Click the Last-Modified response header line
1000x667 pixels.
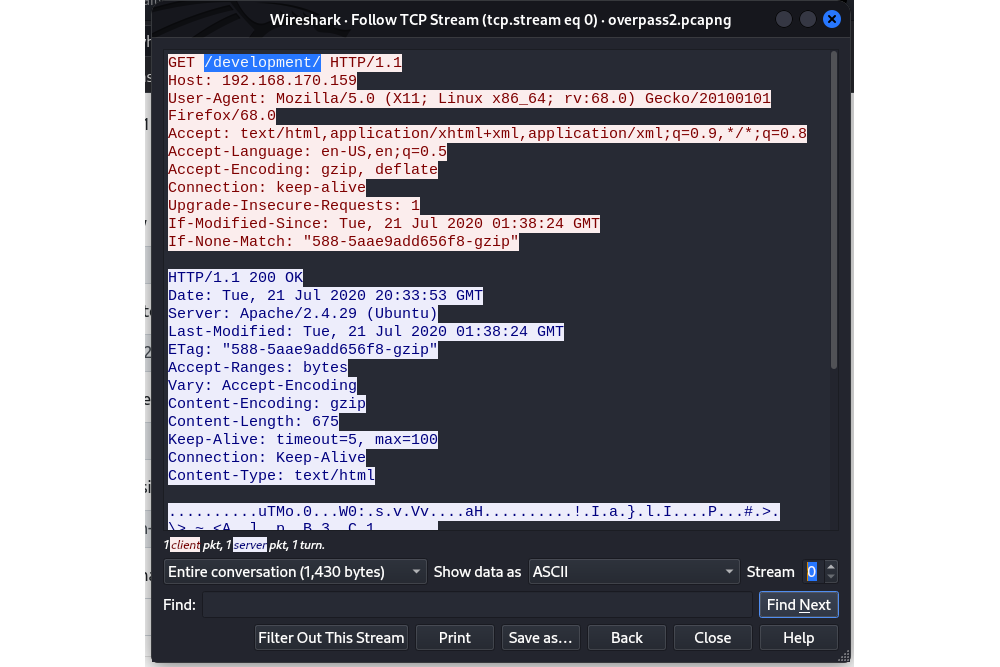(x=365, y=331)
